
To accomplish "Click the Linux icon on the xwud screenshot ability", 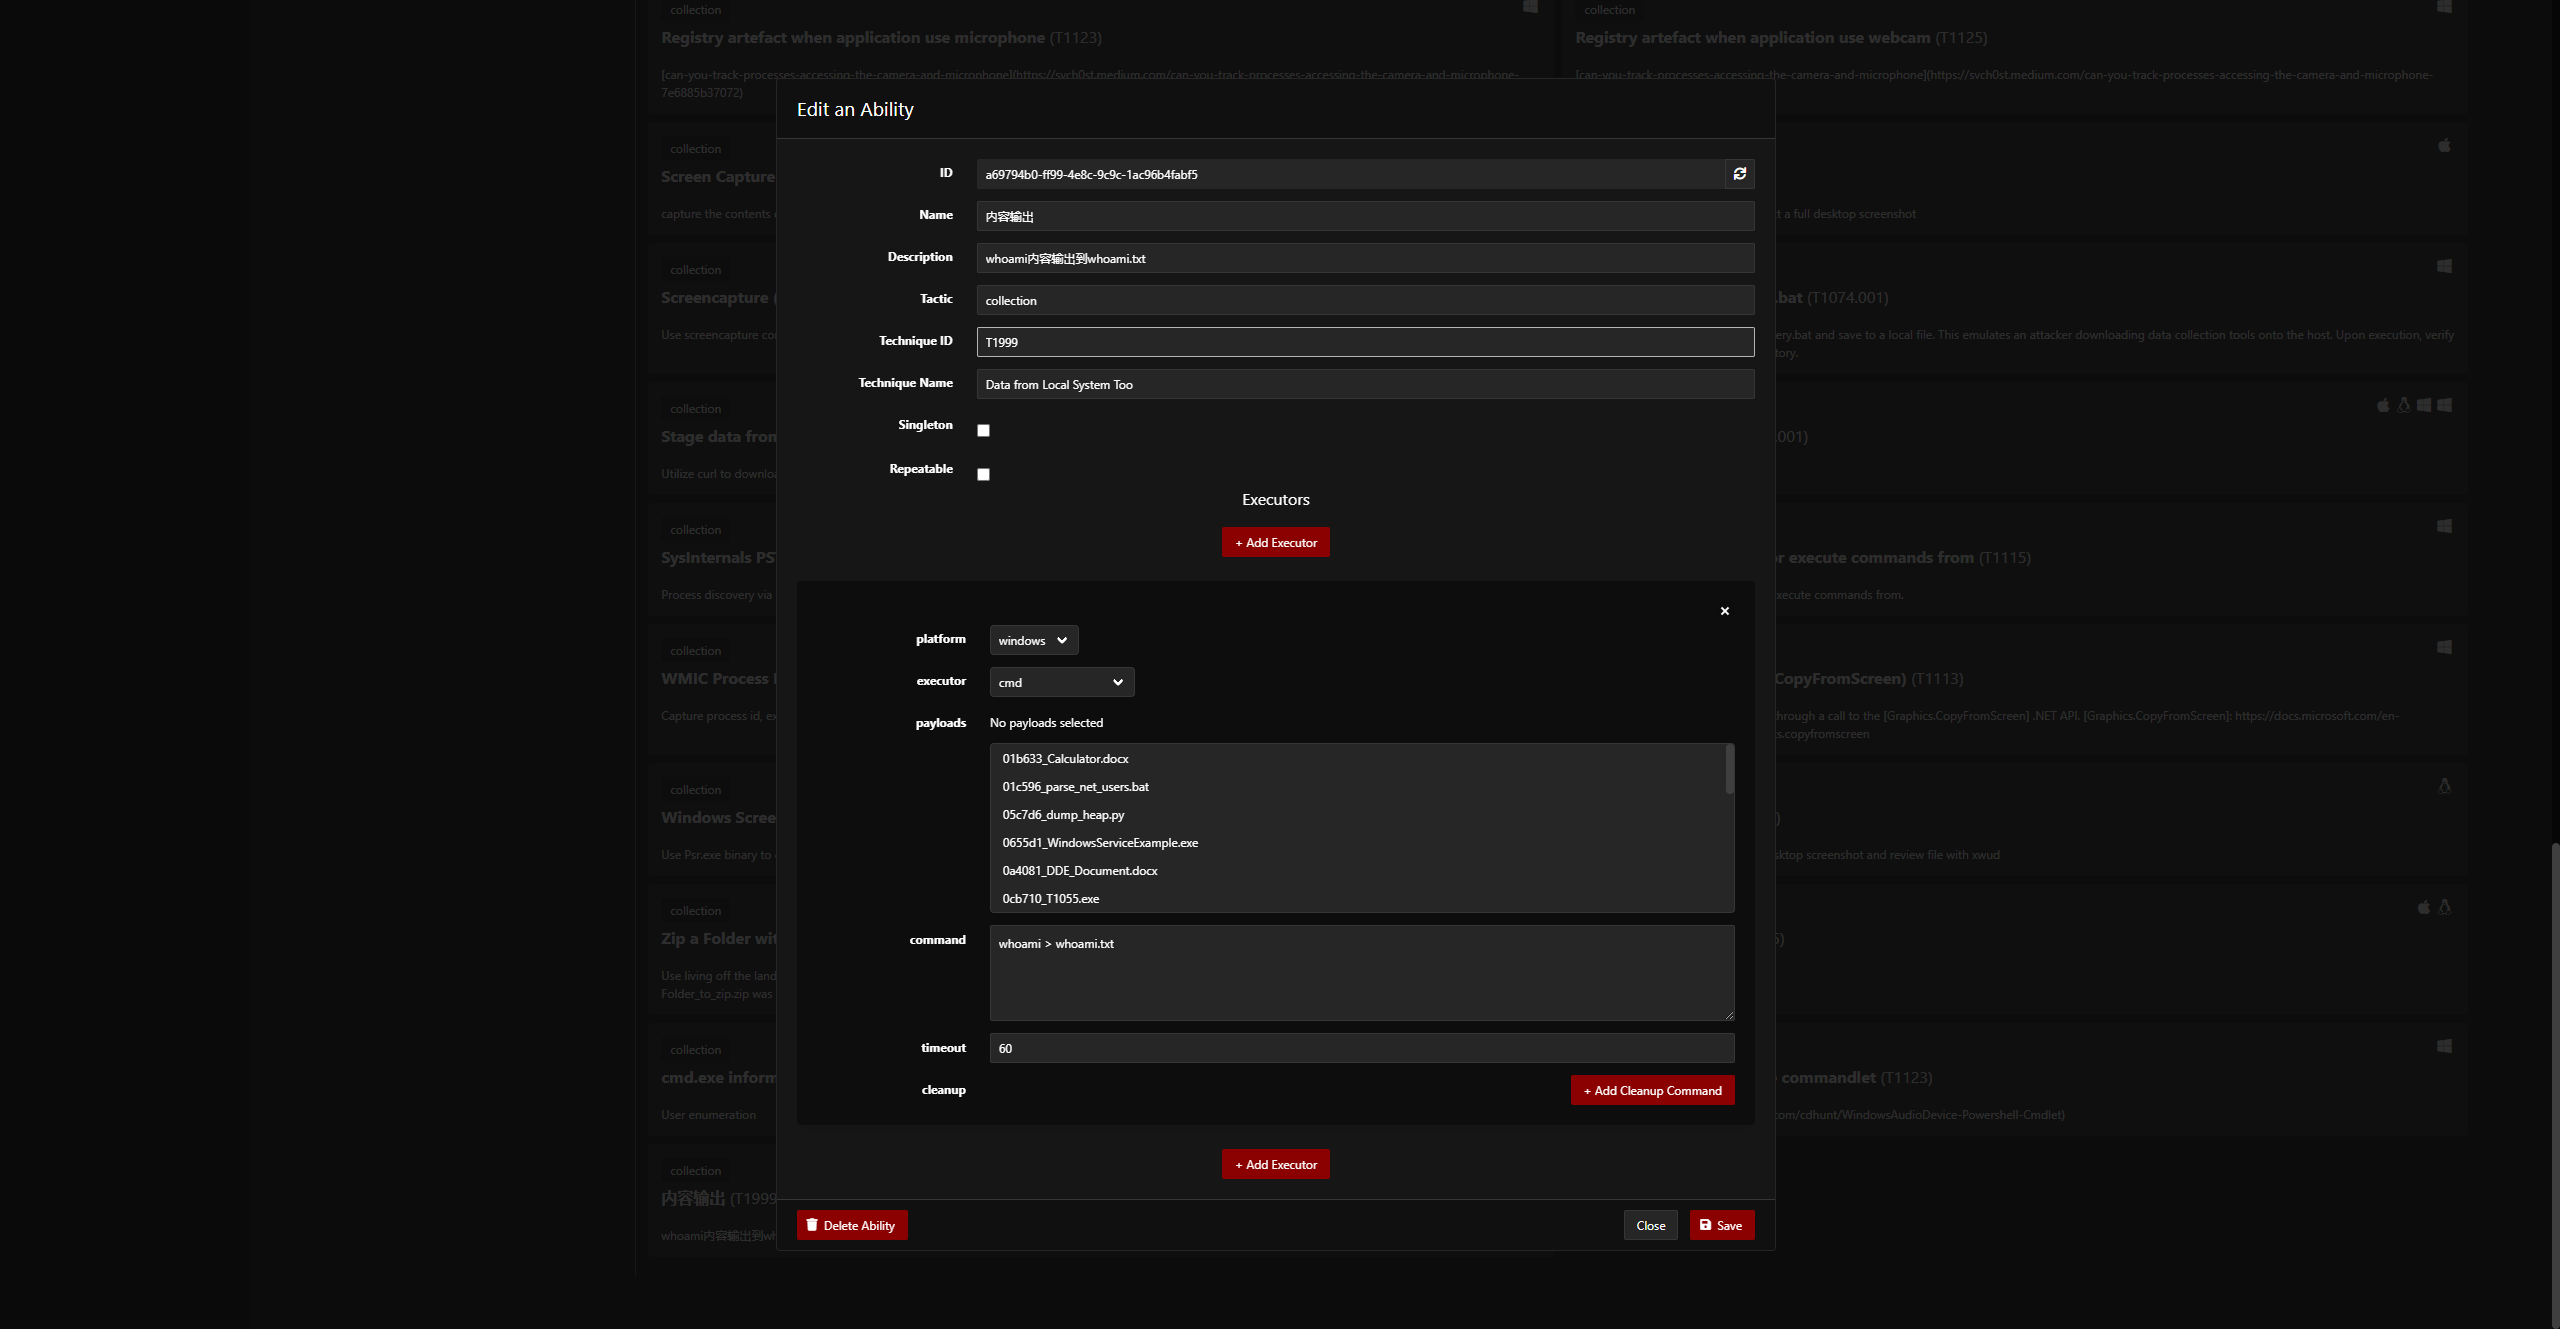I will pos(2444,785).
